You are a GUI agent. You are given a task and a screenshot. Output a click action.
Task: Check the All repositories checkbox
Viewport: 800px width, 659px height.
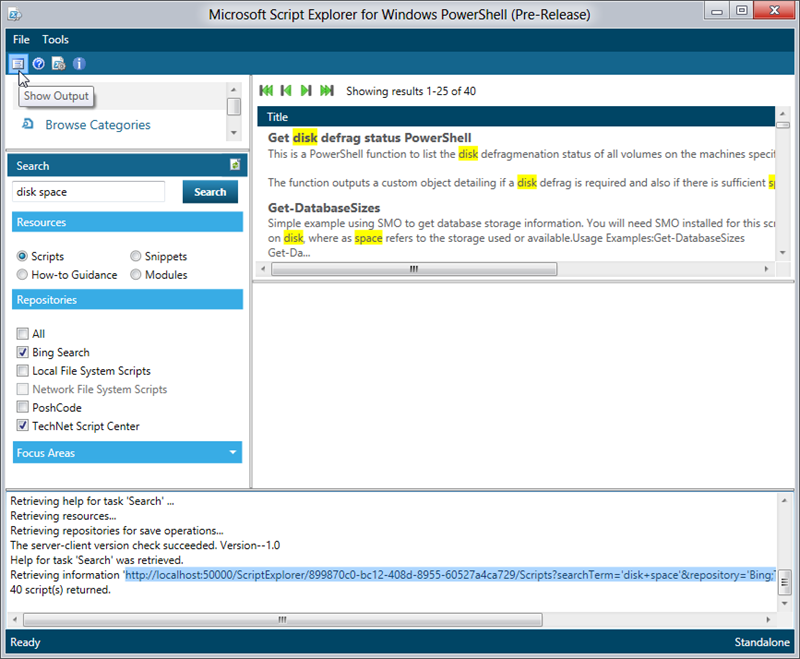point(22,334)
